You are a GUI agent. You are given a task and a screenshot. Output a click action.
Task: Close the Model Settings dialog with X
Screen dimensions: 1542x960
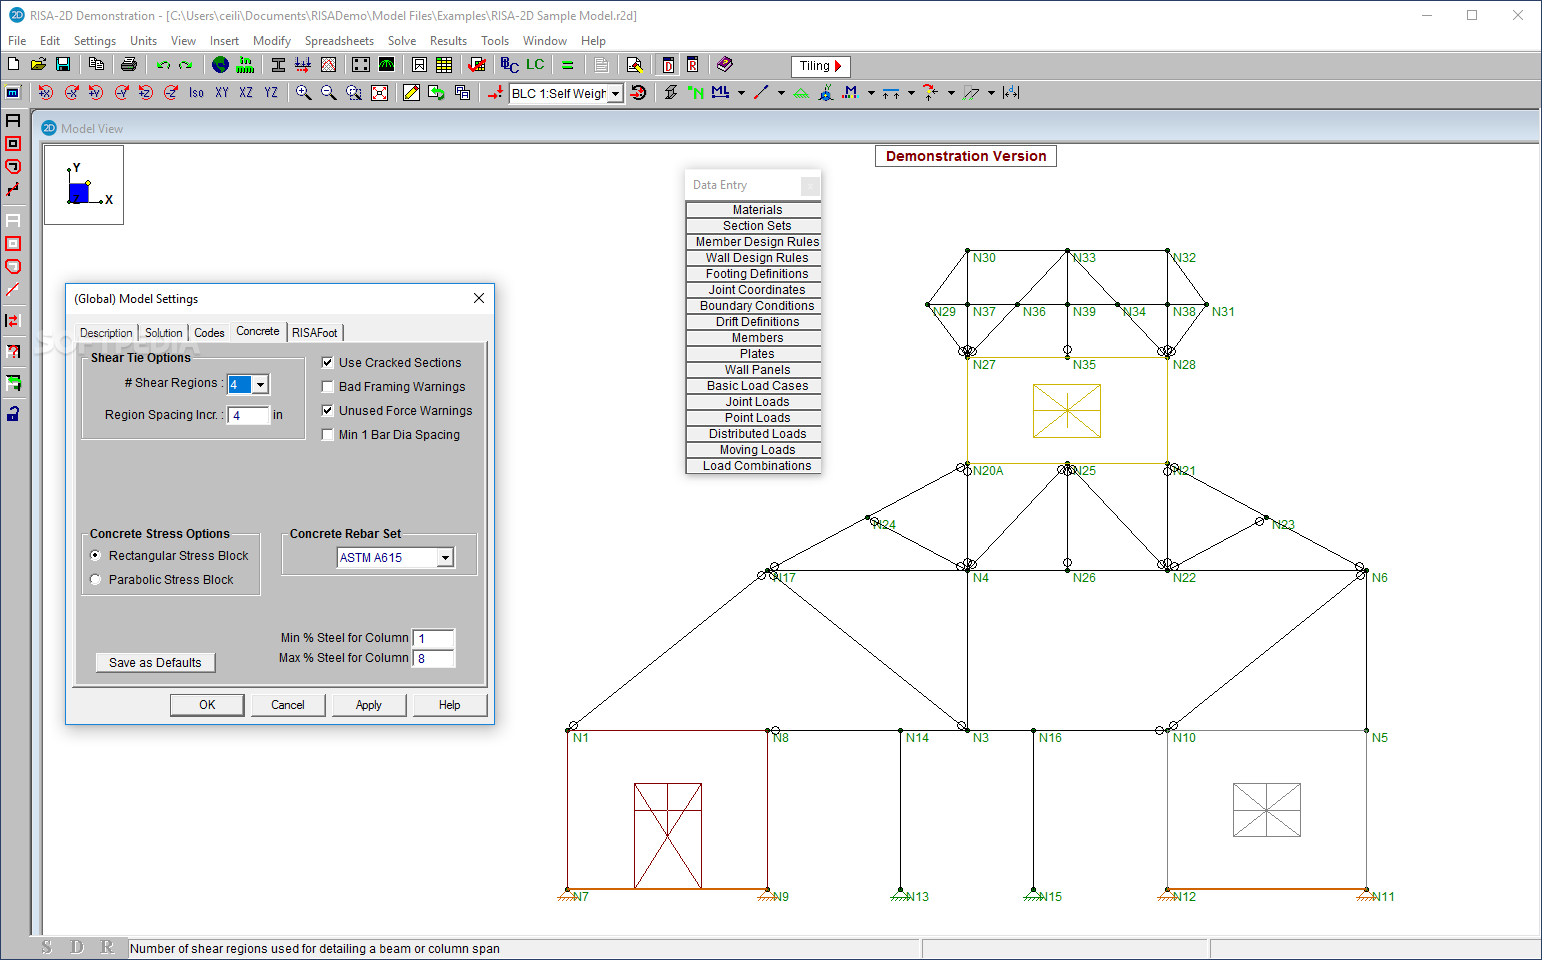pos(479,298)
